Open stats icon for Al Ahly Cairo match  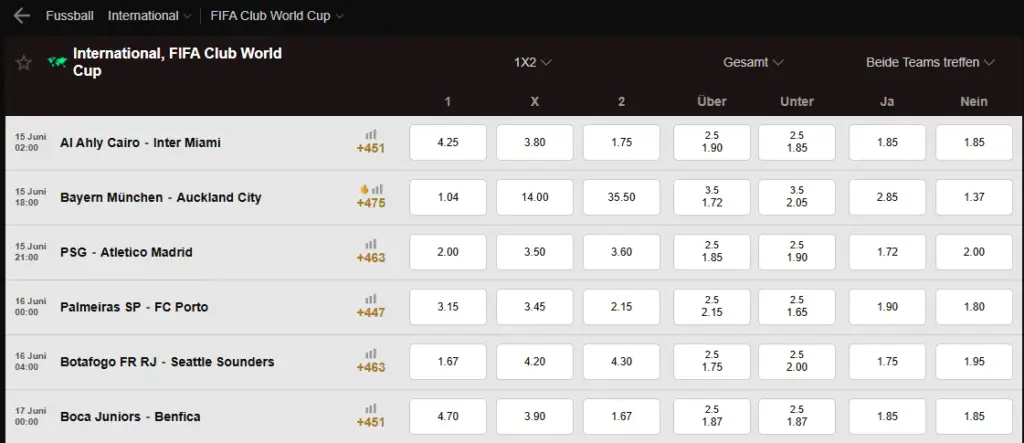(x=371, y=135)
